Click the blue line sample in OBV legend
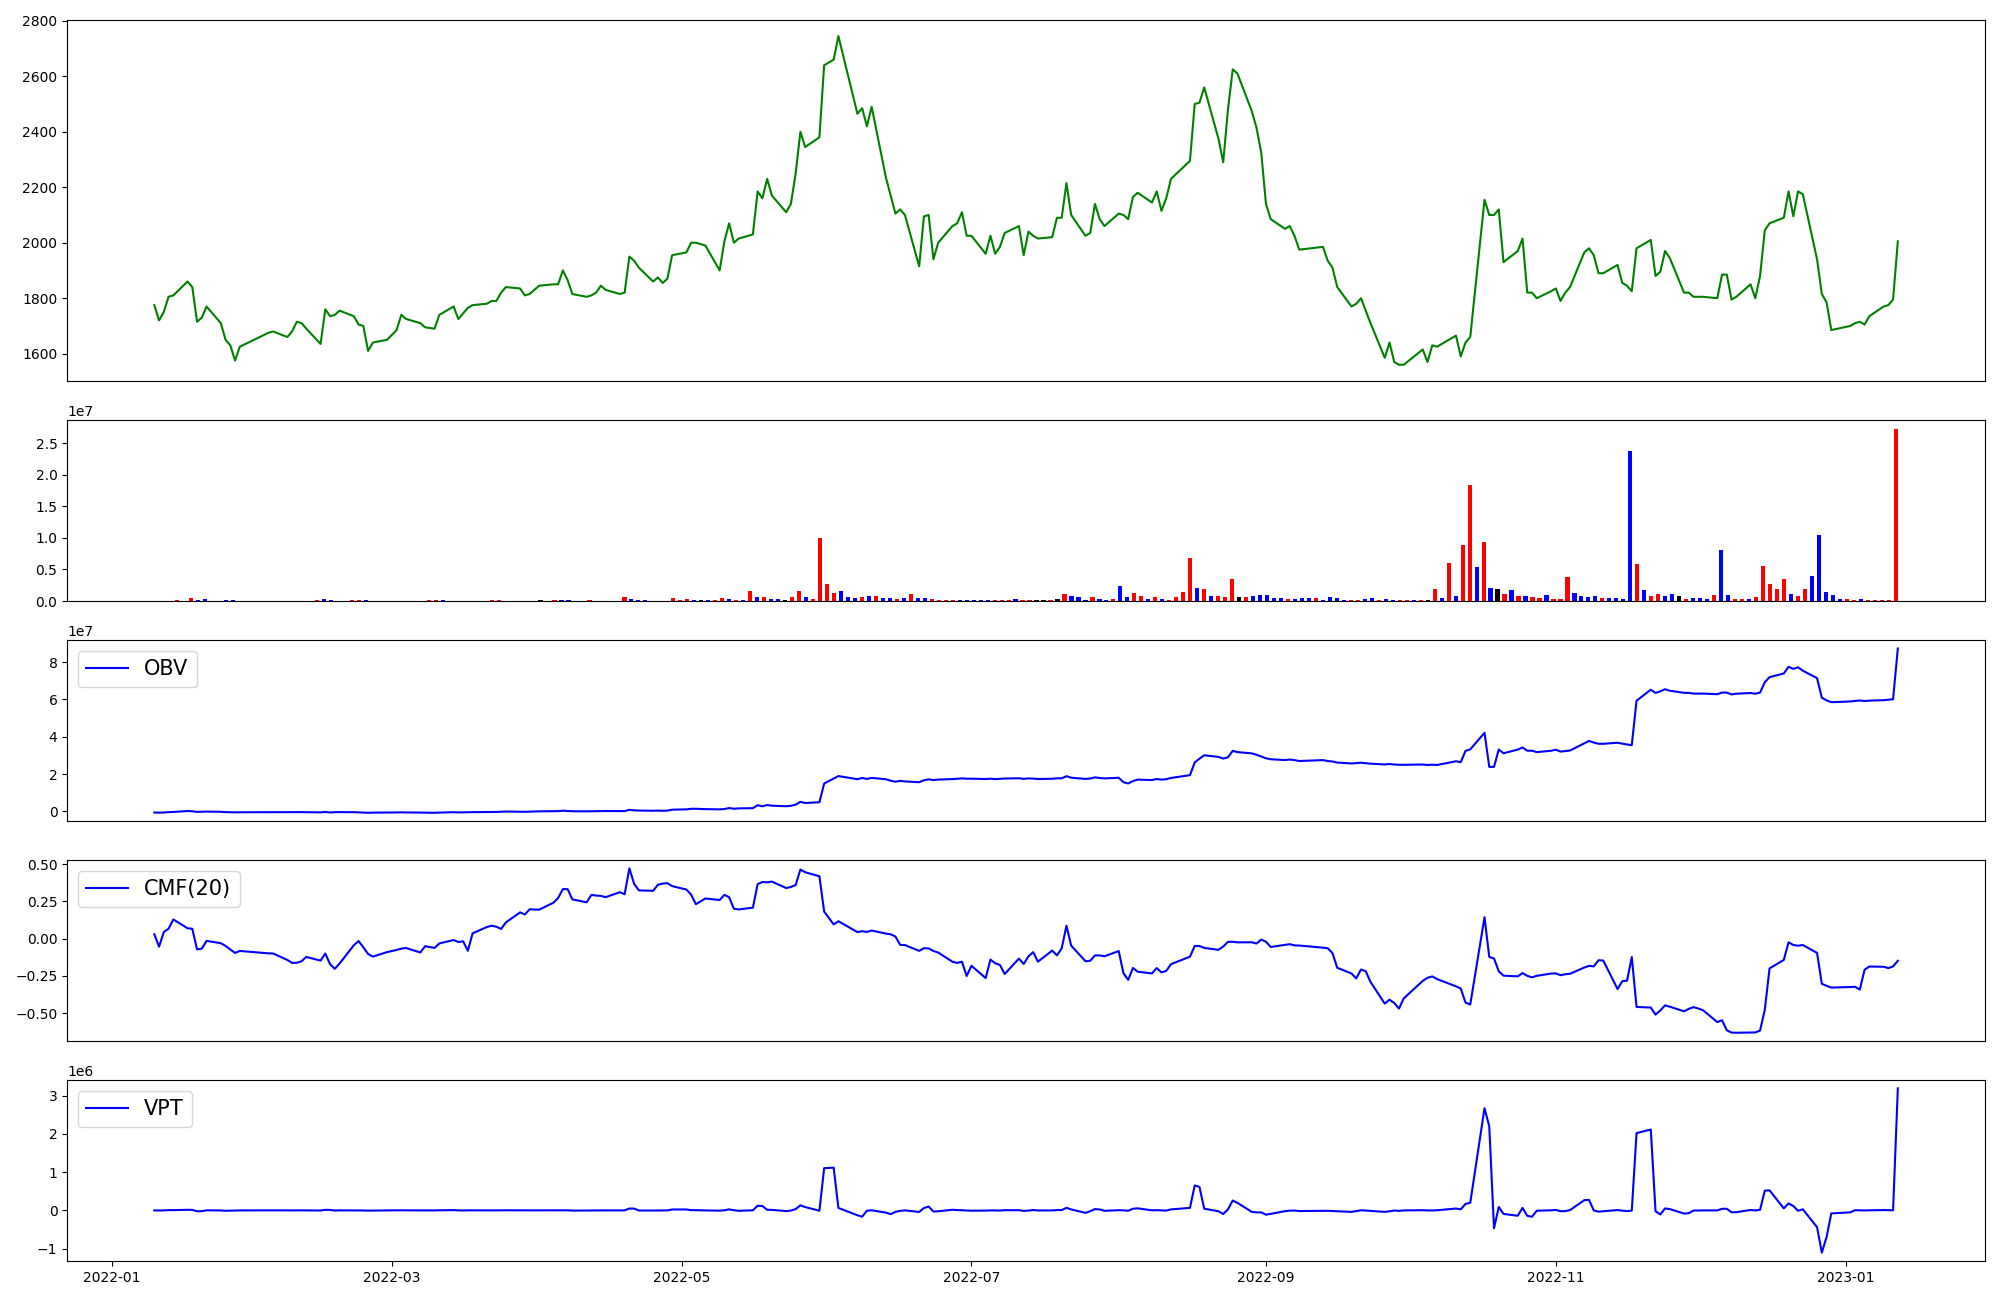 [107, 669]
